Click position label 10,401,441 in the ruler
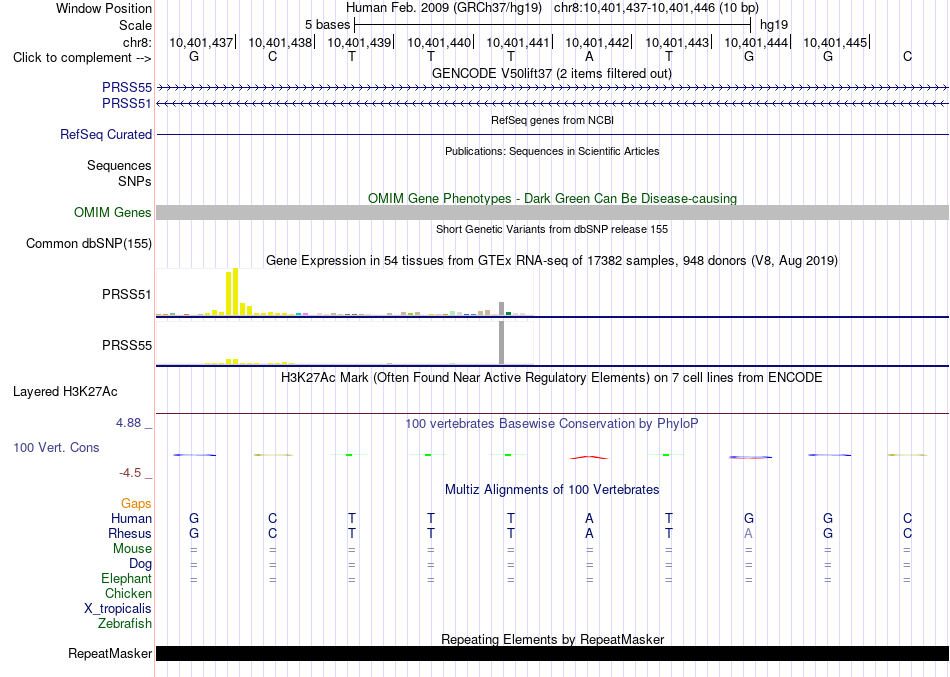Screen dimensions: 950x677 click(x=518, y=42)
